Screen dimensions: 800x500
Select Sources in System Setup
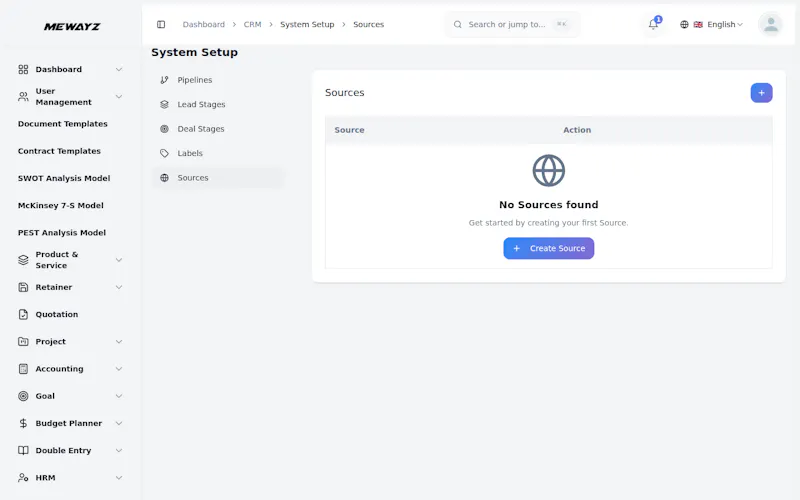[x=217, y=178]
